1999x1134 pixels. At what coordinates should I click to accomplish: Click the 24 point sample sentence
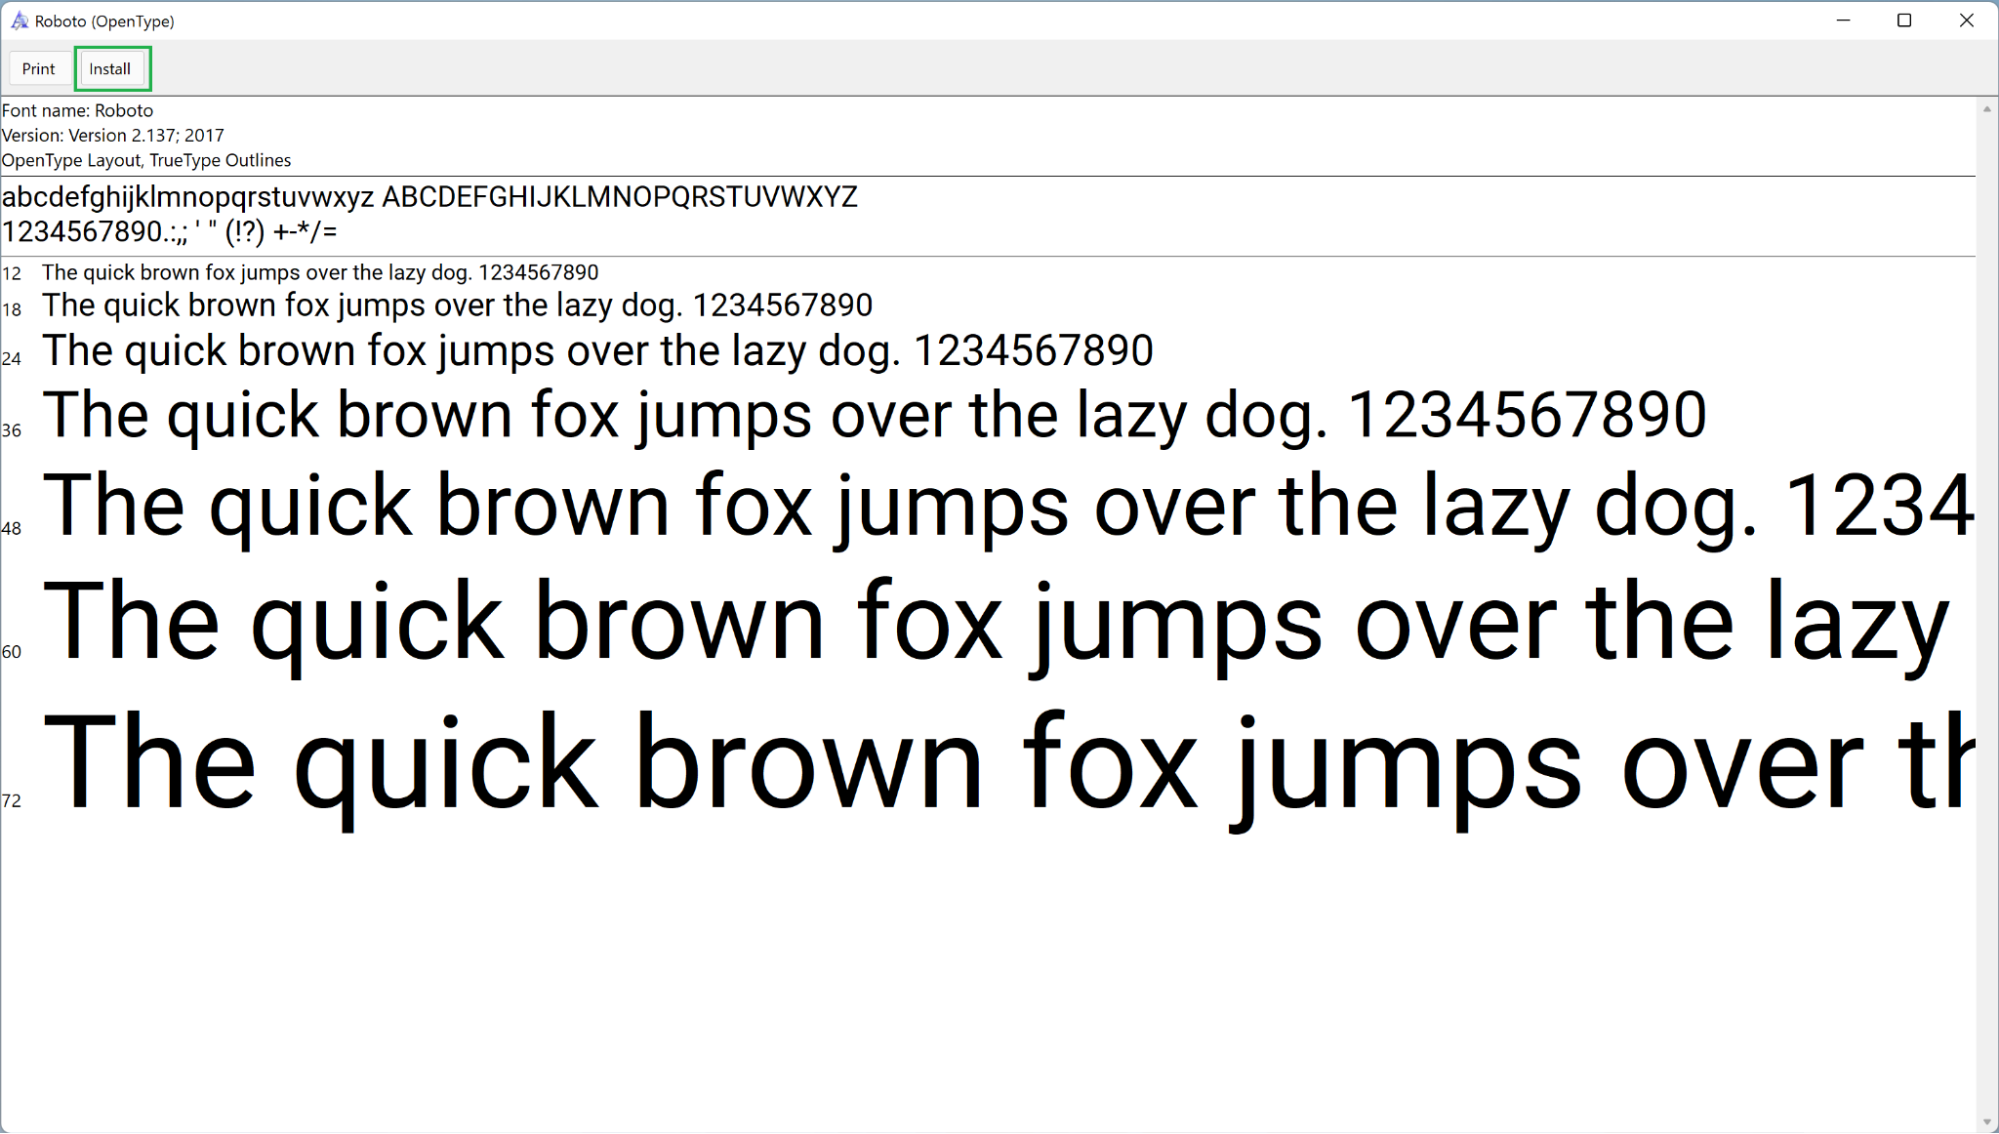598,351
